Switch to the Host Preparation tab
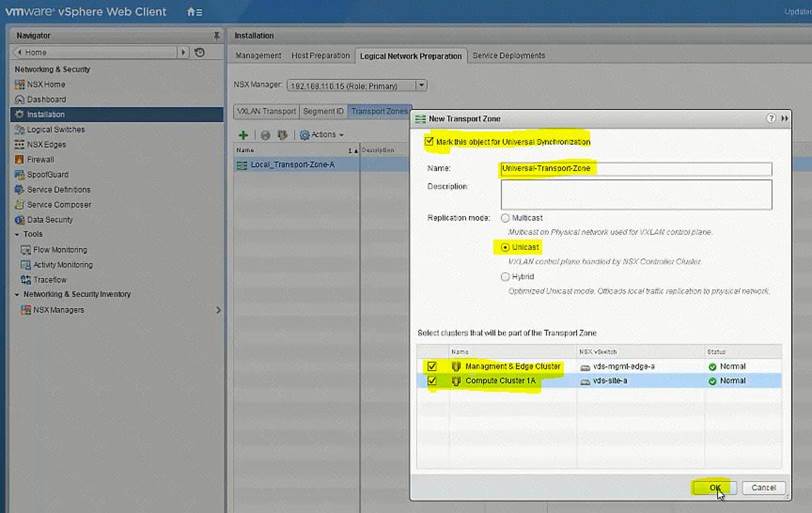Viewport: 812px width, 513px height. tap(320, 56)
